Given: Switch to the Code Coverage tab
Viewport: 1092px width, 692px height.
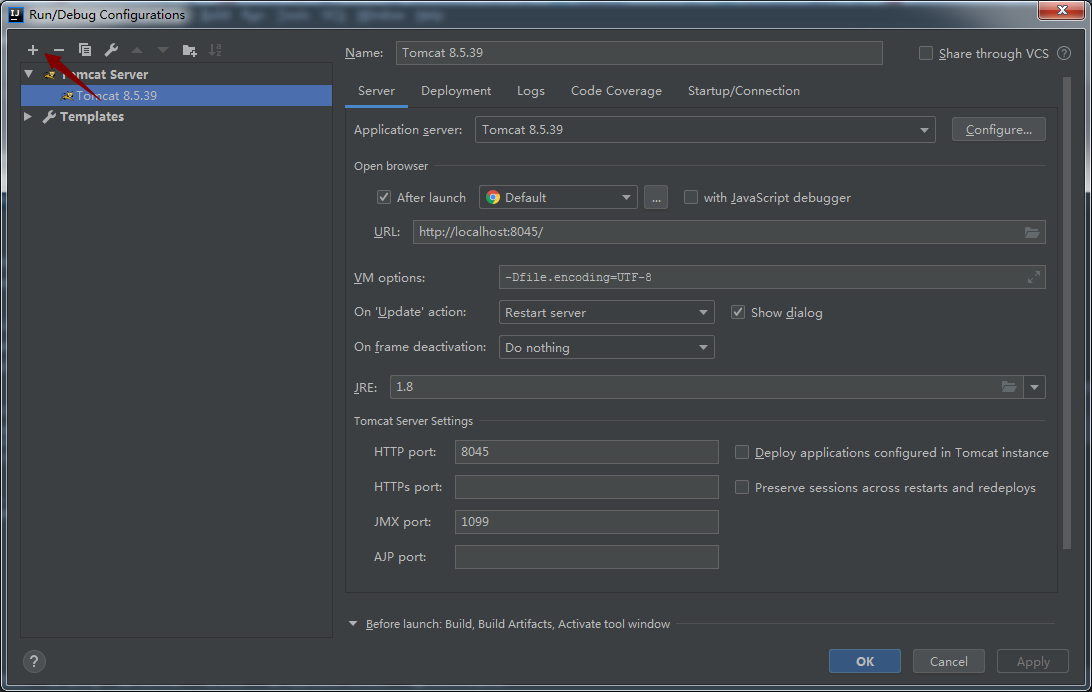Looking at the screenshot, I should (x=616, y=91).
